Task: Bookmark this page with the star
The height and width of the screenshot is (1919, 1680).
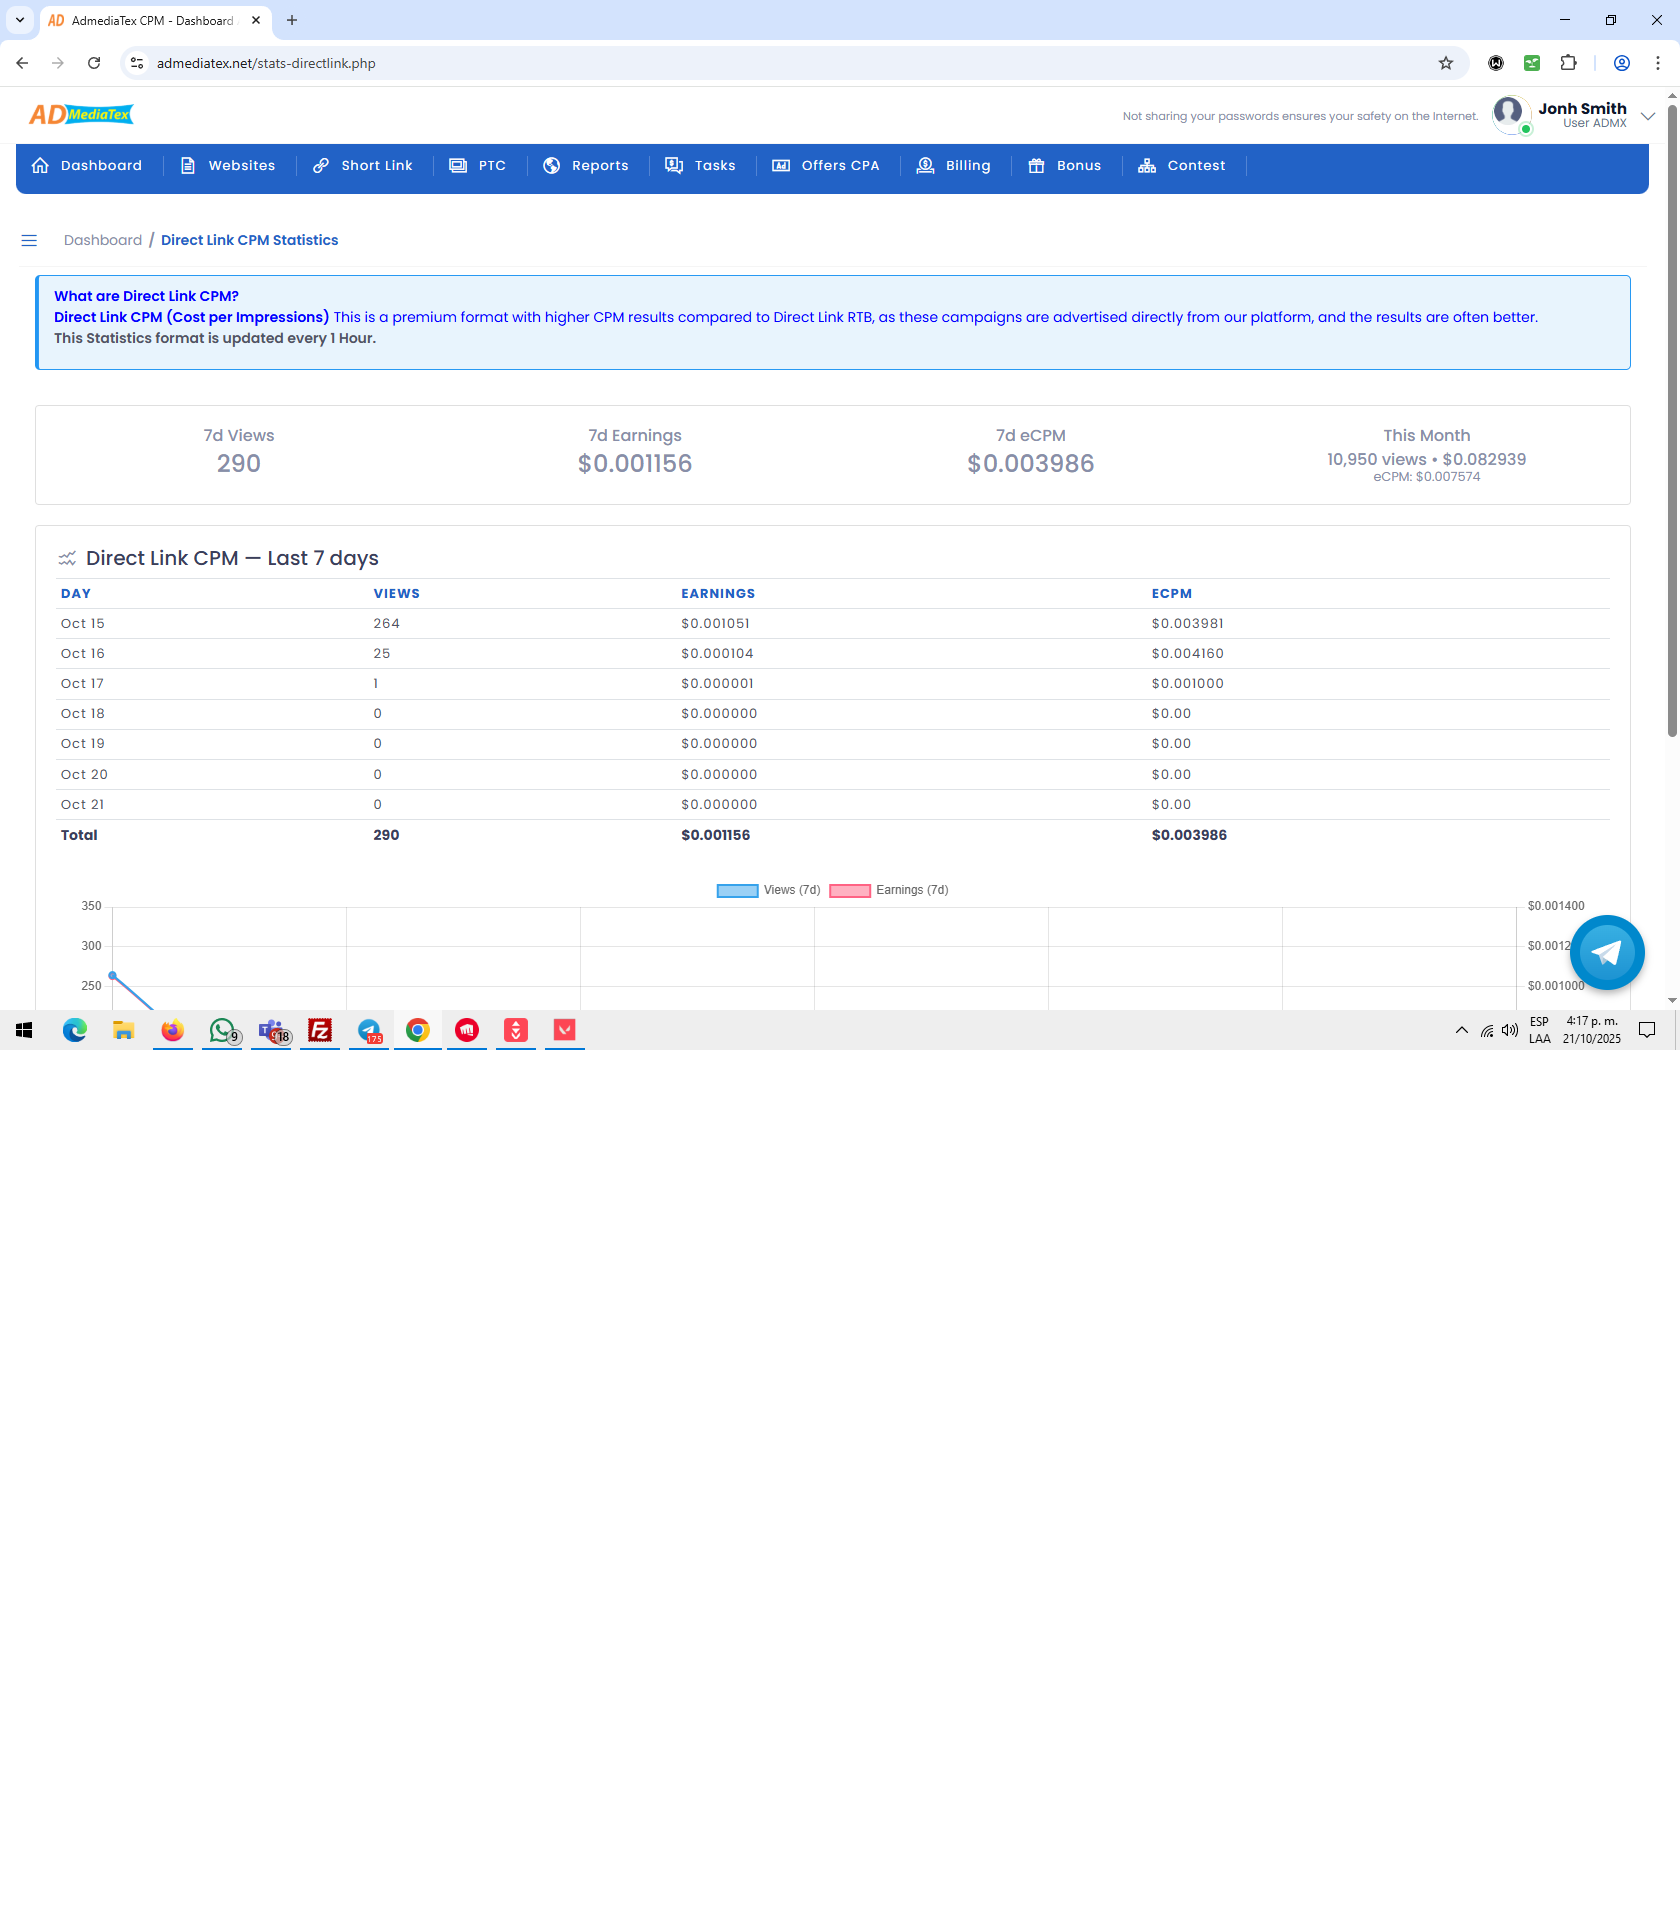Action: tap(1446, 63)
